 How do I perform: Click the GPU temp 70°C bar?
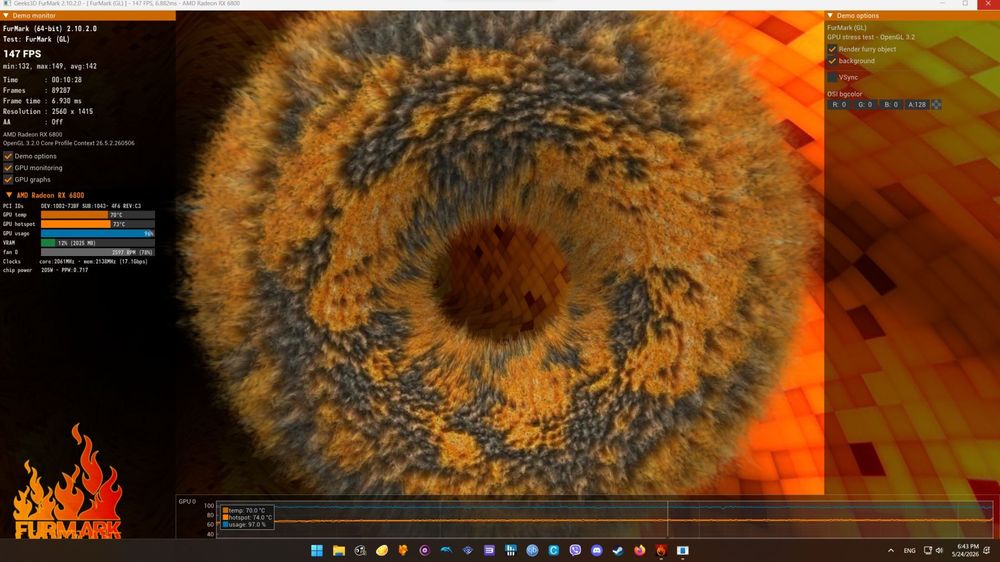(x=98, y=215)
